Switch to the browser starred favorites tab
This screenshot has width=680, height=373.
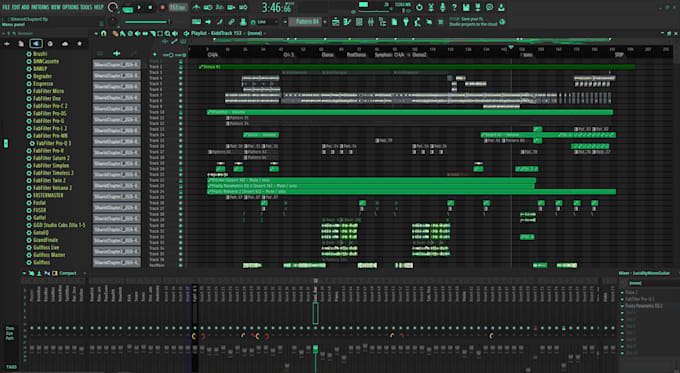(x=79, y=44)
